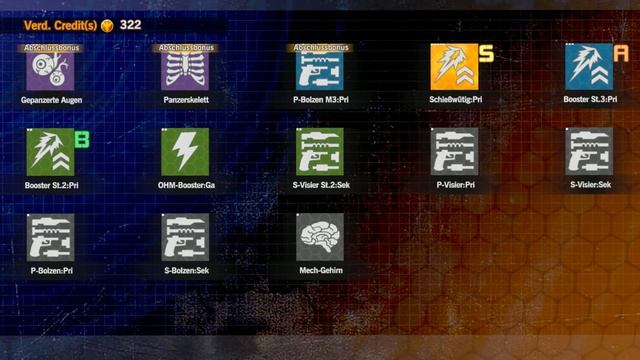Click the Schießwütig:Pri label text

[x=456, y=100]
